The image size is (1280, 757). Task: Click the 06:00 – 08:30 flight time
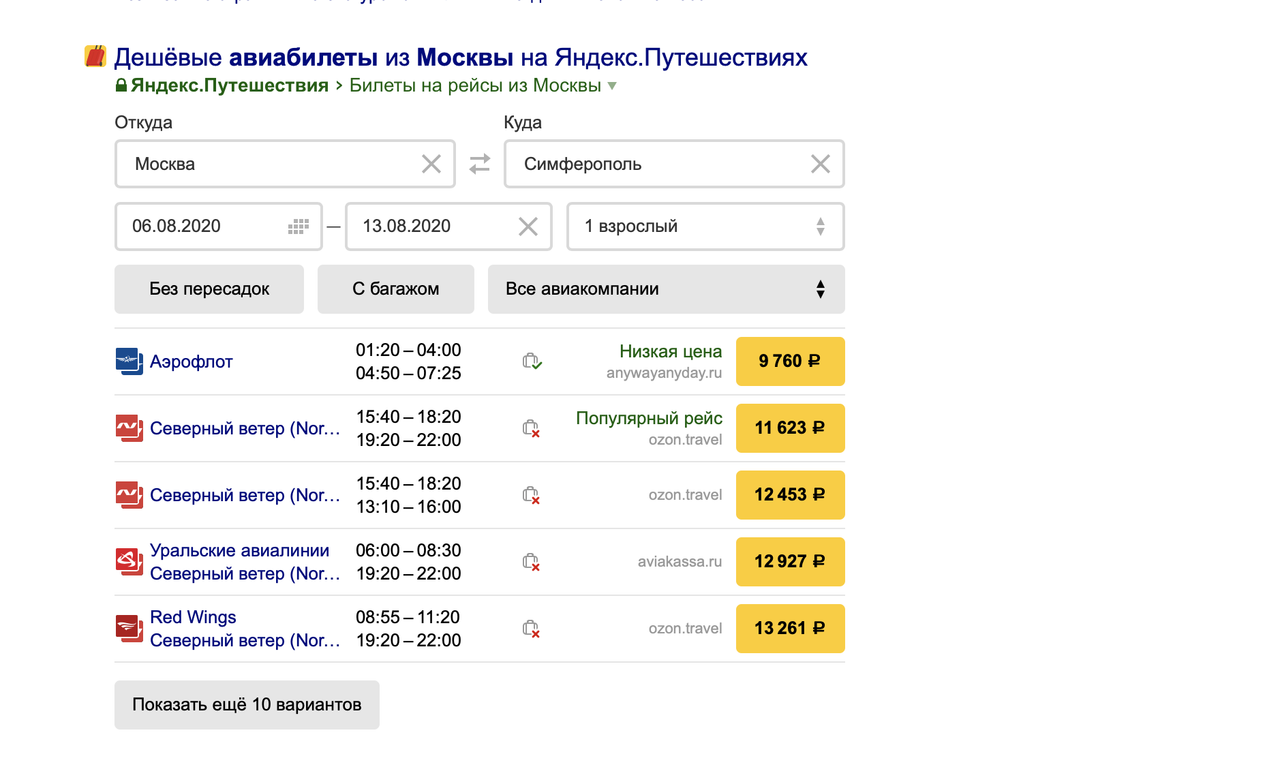click(x=408, y=551)
